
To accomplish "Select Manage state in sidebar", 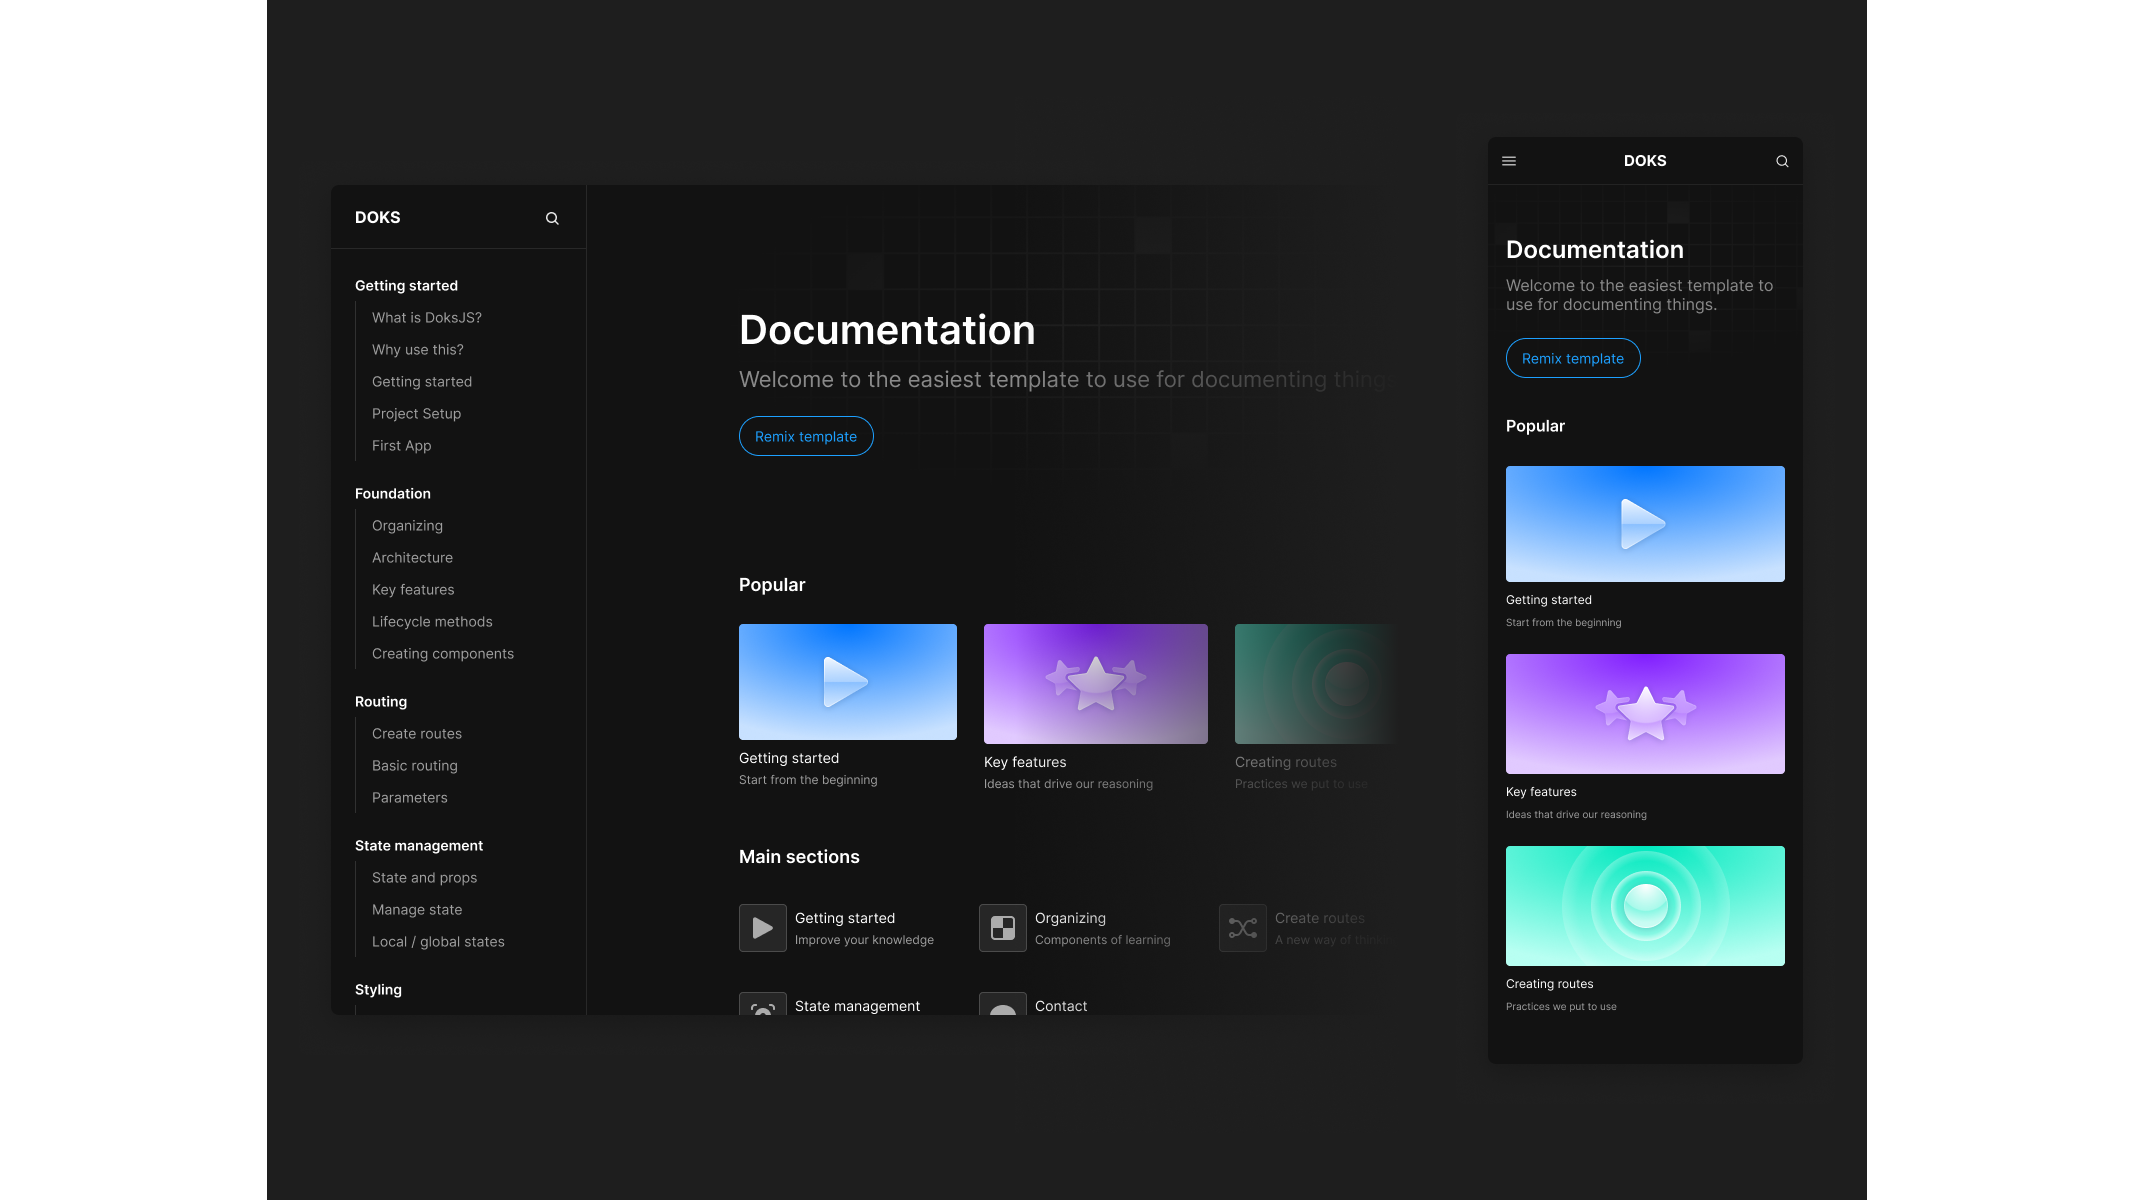I will pos(417,910).
